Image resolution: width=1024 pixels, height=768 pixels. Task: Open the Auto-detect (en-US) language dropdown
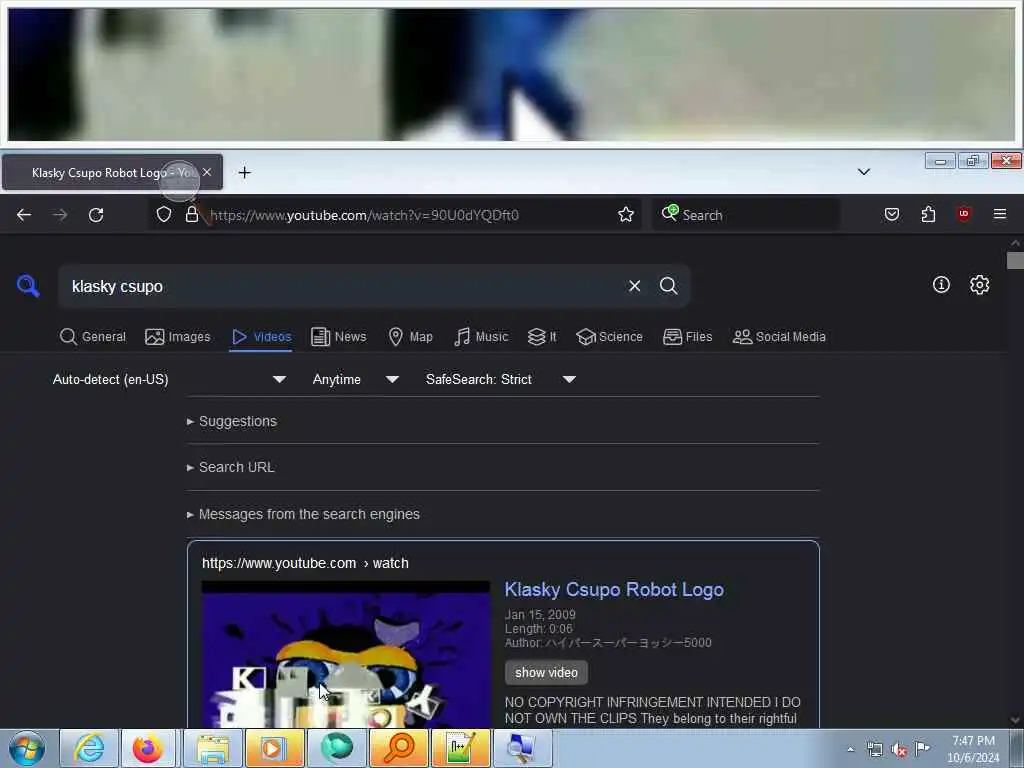click(169, 379)
